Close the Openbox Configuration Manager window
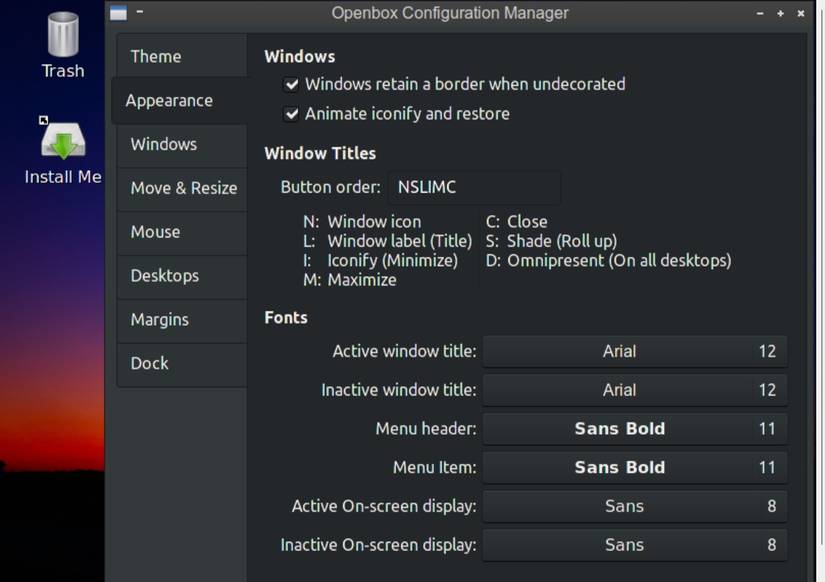This screenshot has width=825, height=582. tap(801, 14)
